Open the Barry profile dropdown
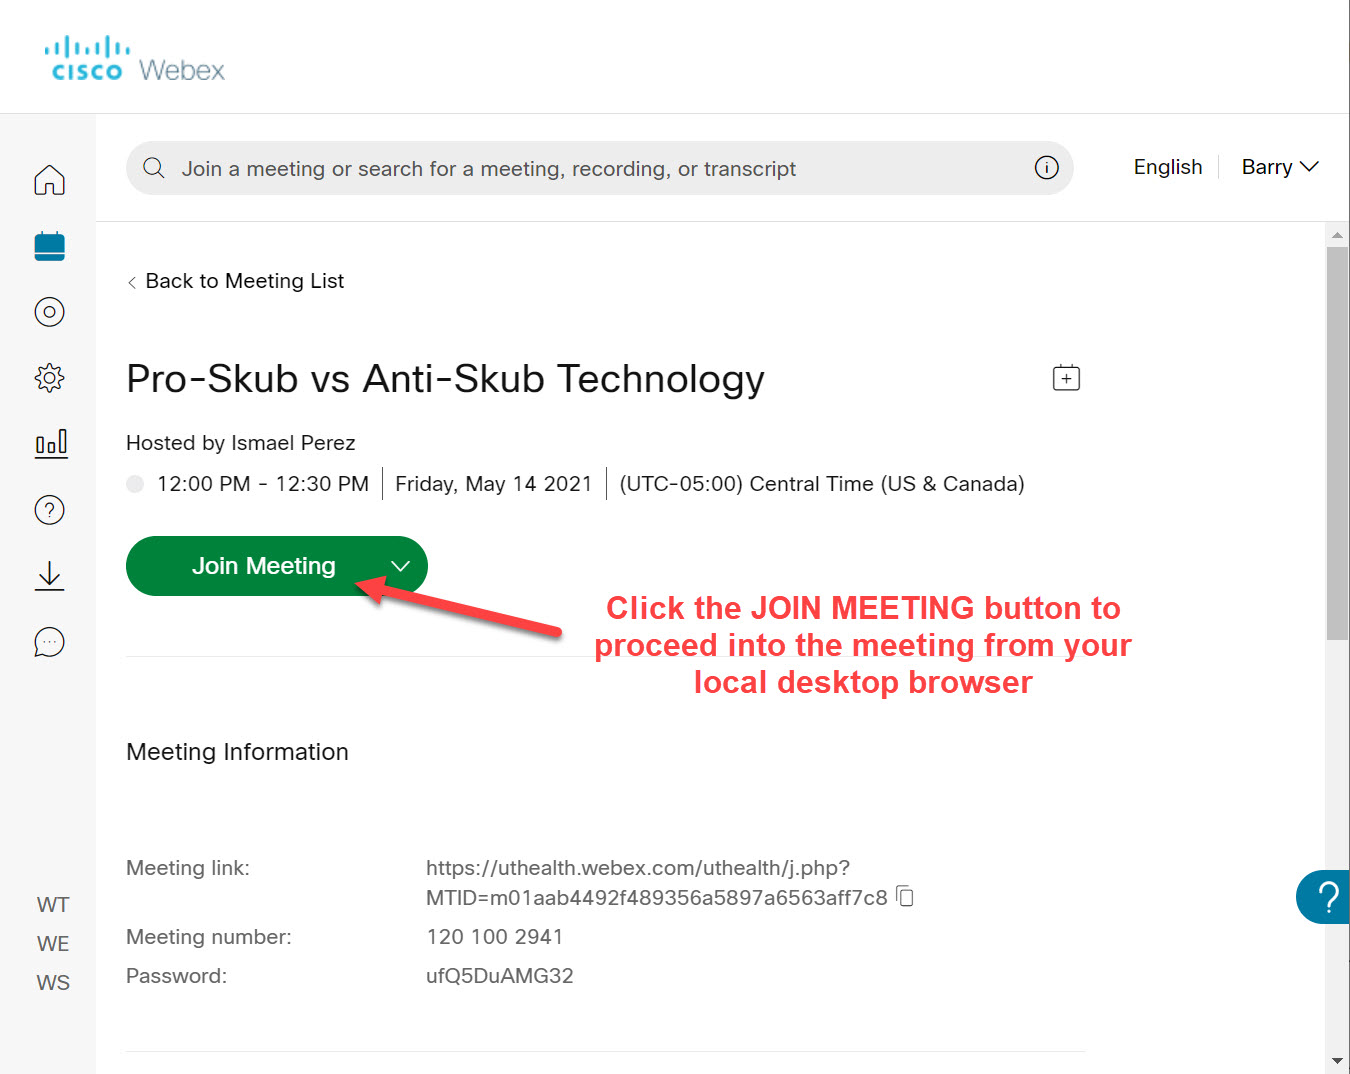This screenshot has width=1350, height=1074. click(1279, 167)
